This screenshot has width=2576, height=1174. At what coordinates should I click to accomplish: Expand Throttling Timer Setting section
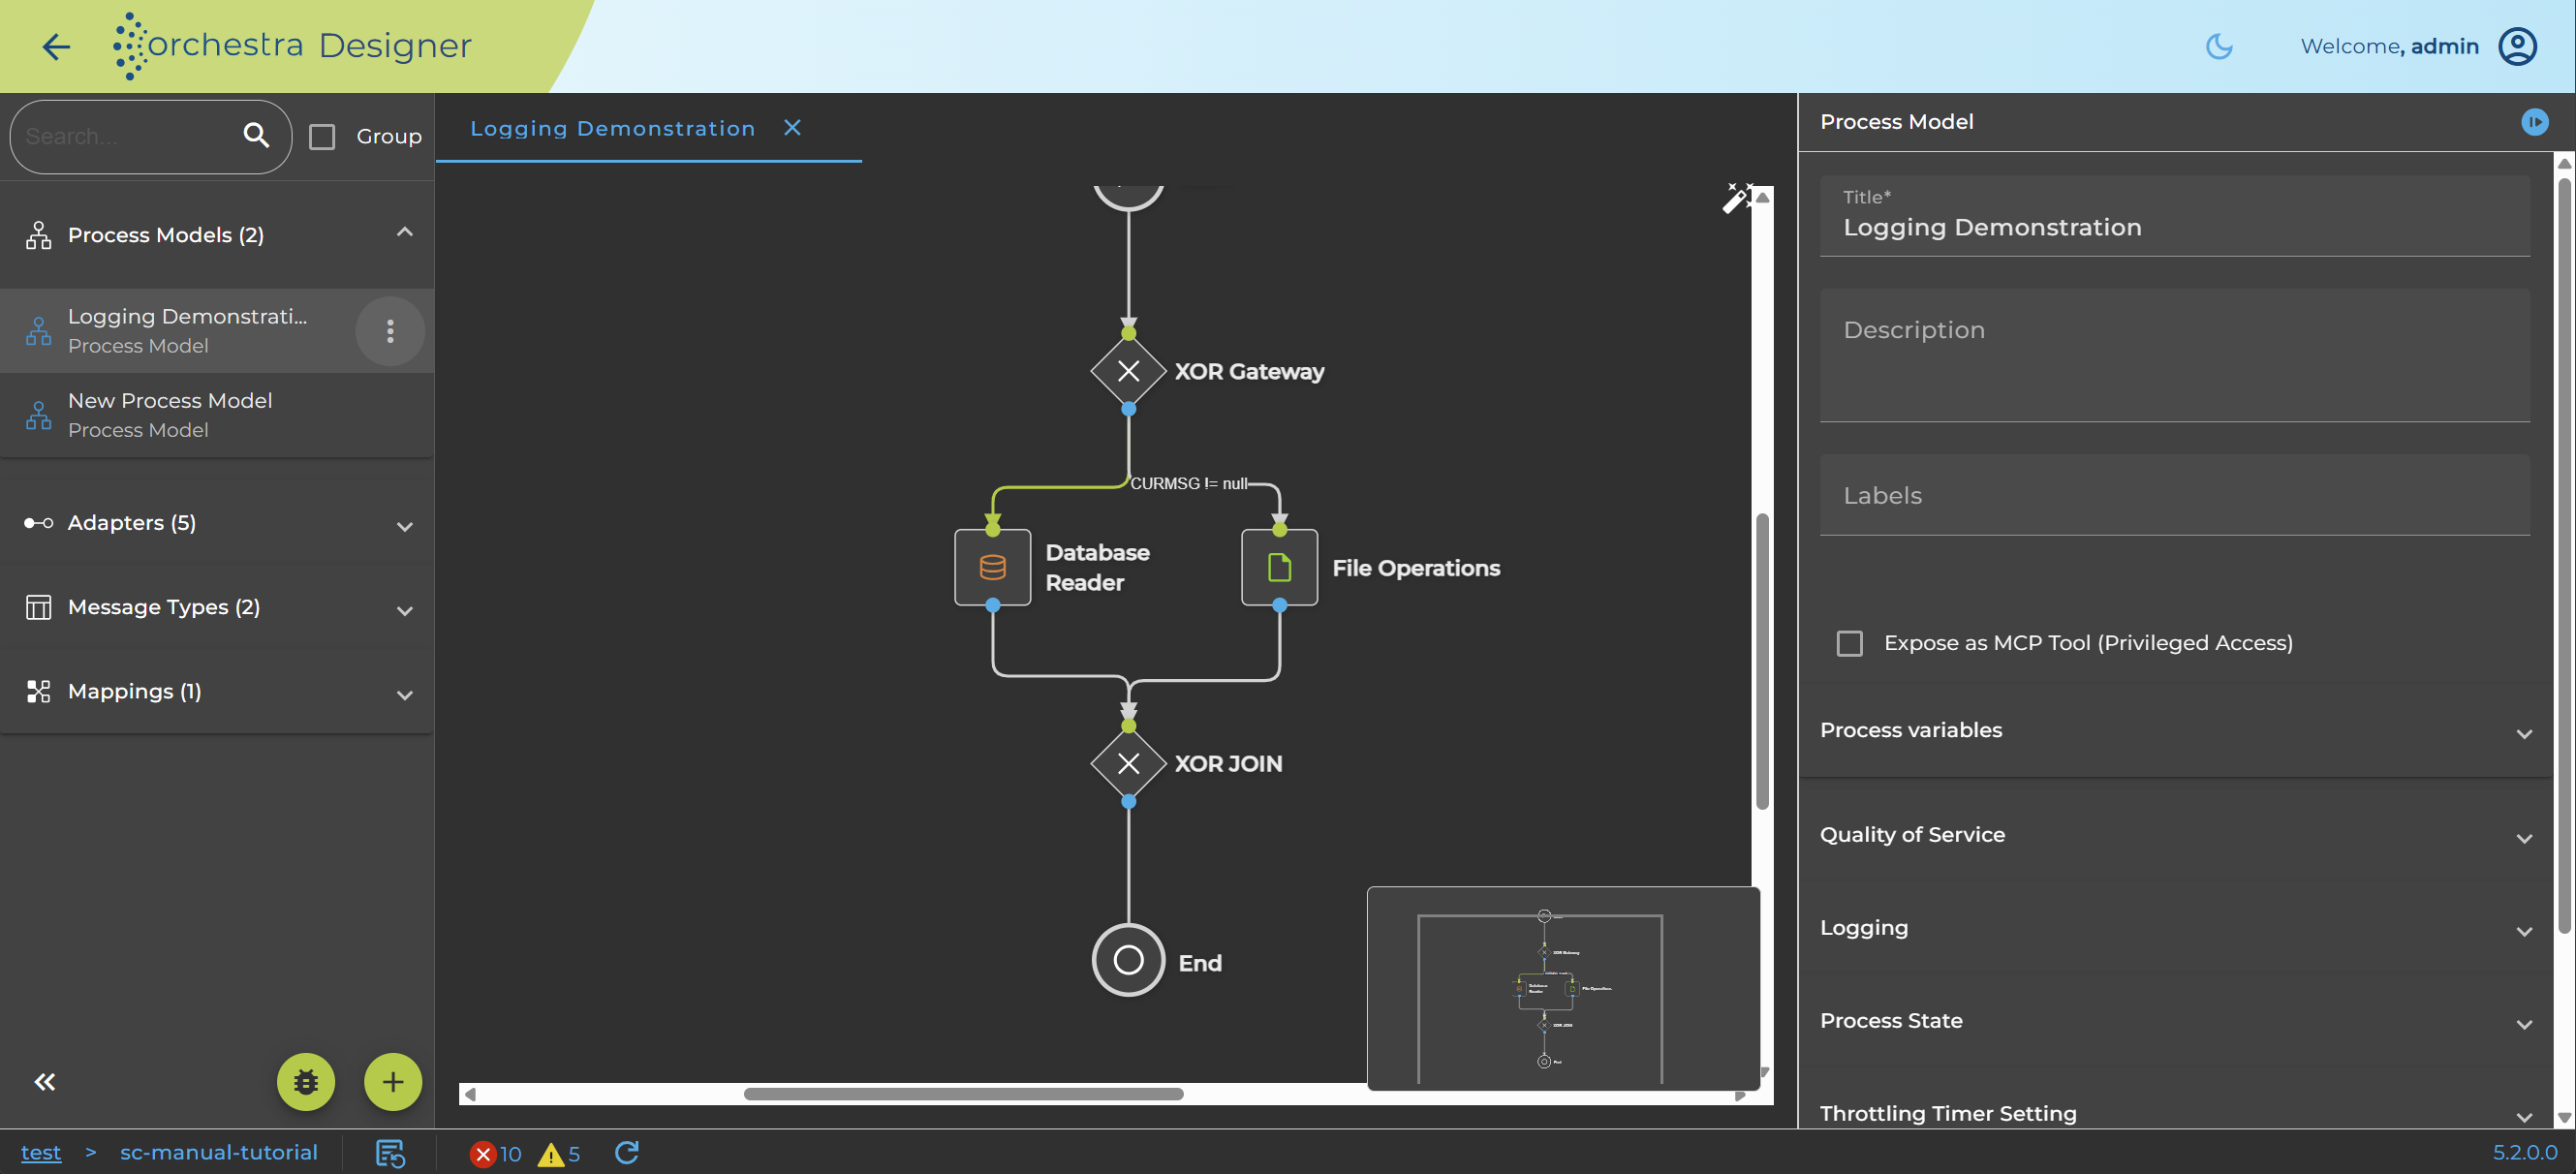pos(2174,1113)
